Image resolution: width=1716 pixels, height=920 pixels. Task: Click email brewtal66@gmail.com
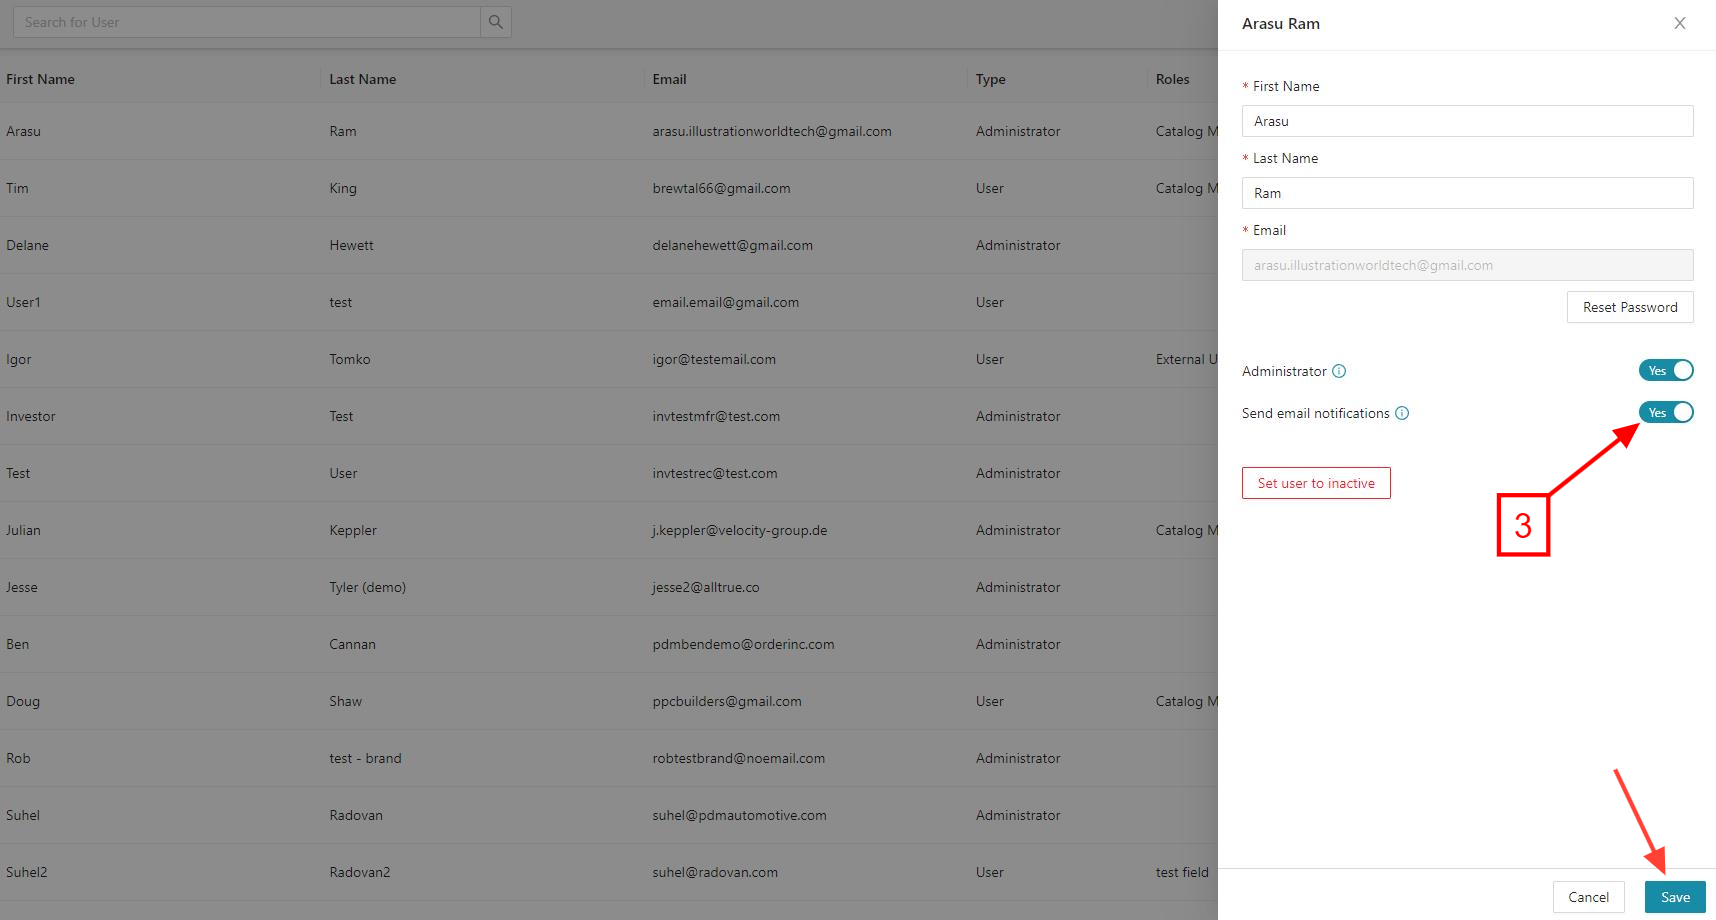pos(721,188)
